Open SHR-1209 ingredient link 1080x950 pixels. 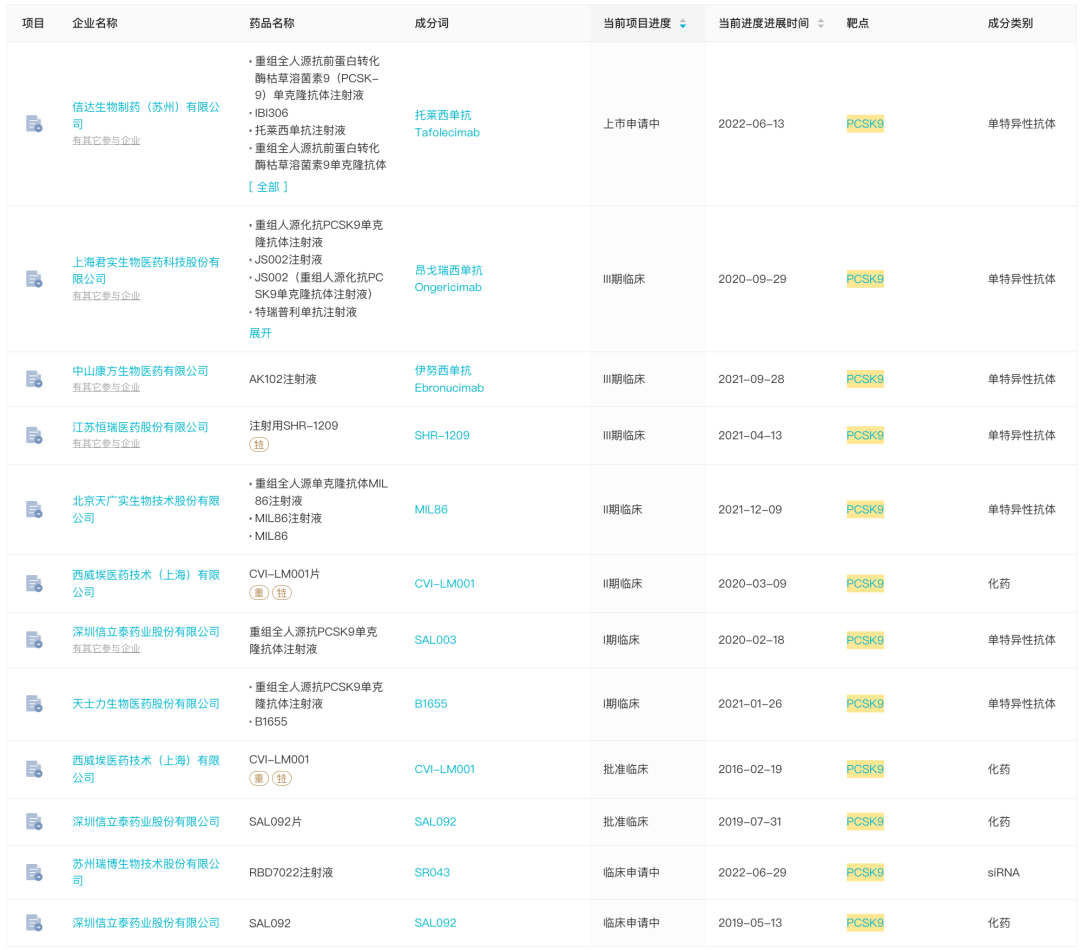click(442, 435)
